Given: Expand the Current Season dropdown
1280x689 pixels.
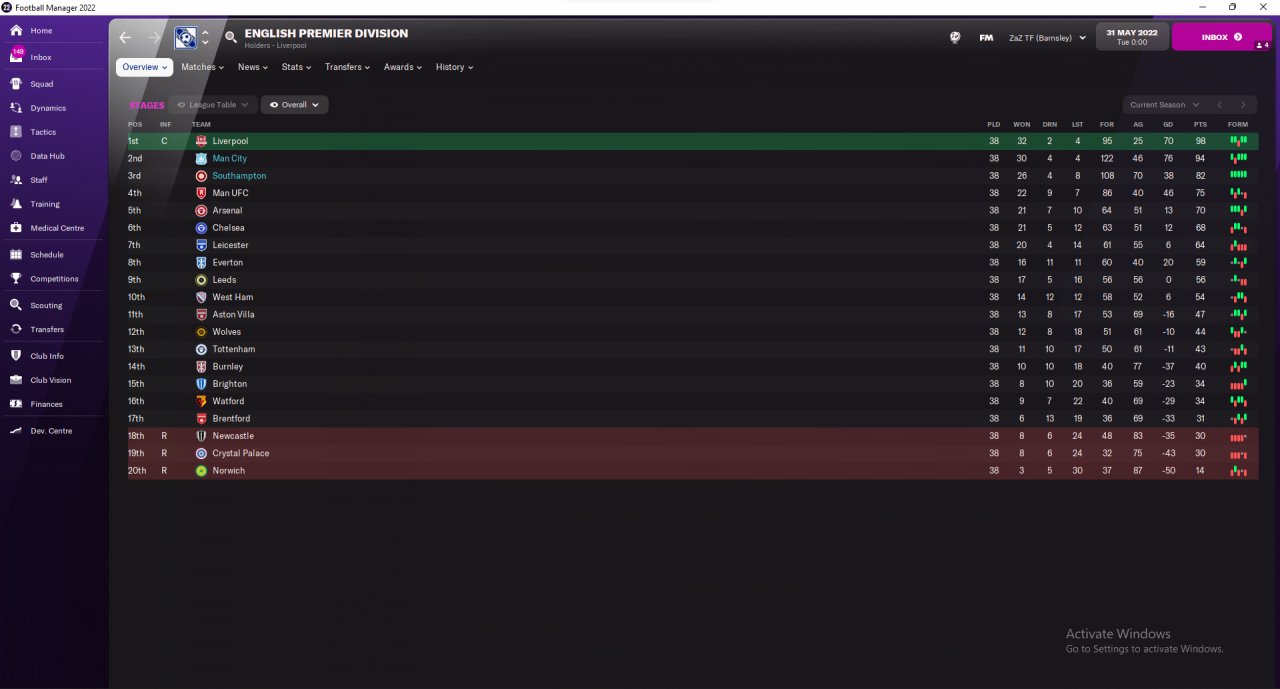Looking at the screenshot, I should click(1164, 105).
